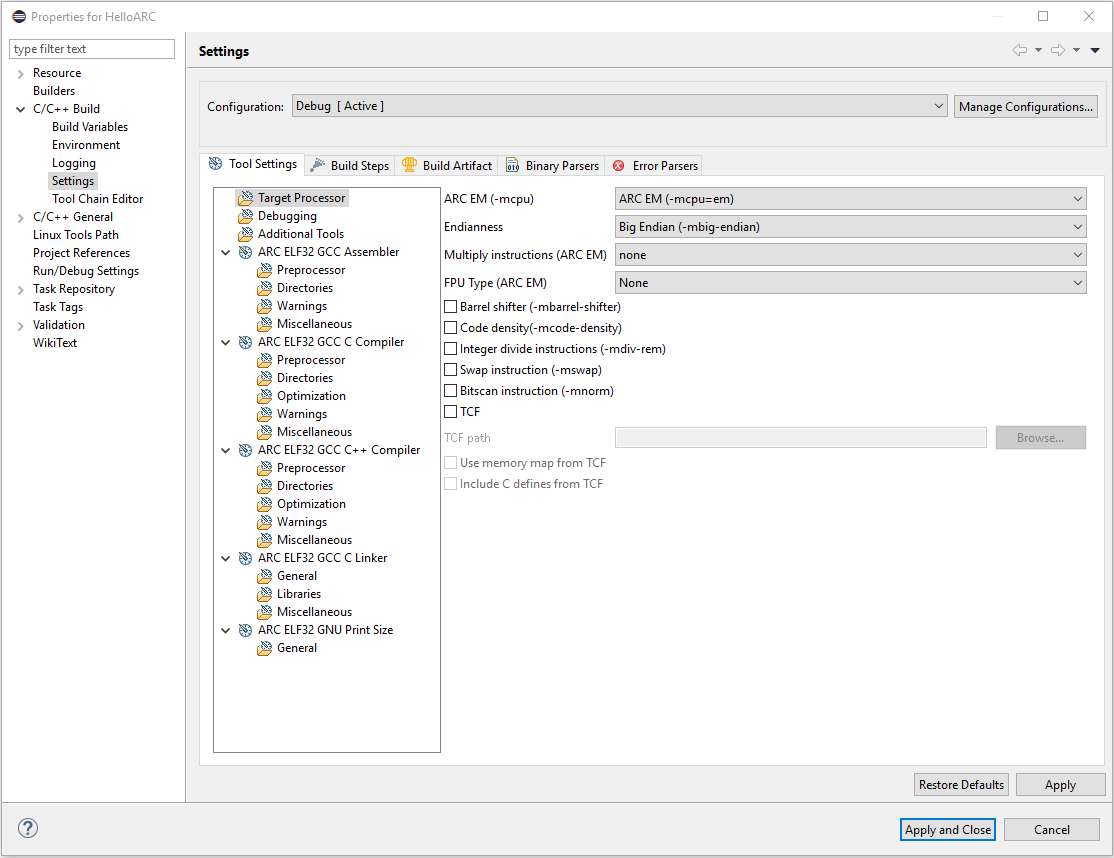Screen dimensions: 1114x858
Task: Click the type filter text field
Action: (x=92, y=49)
